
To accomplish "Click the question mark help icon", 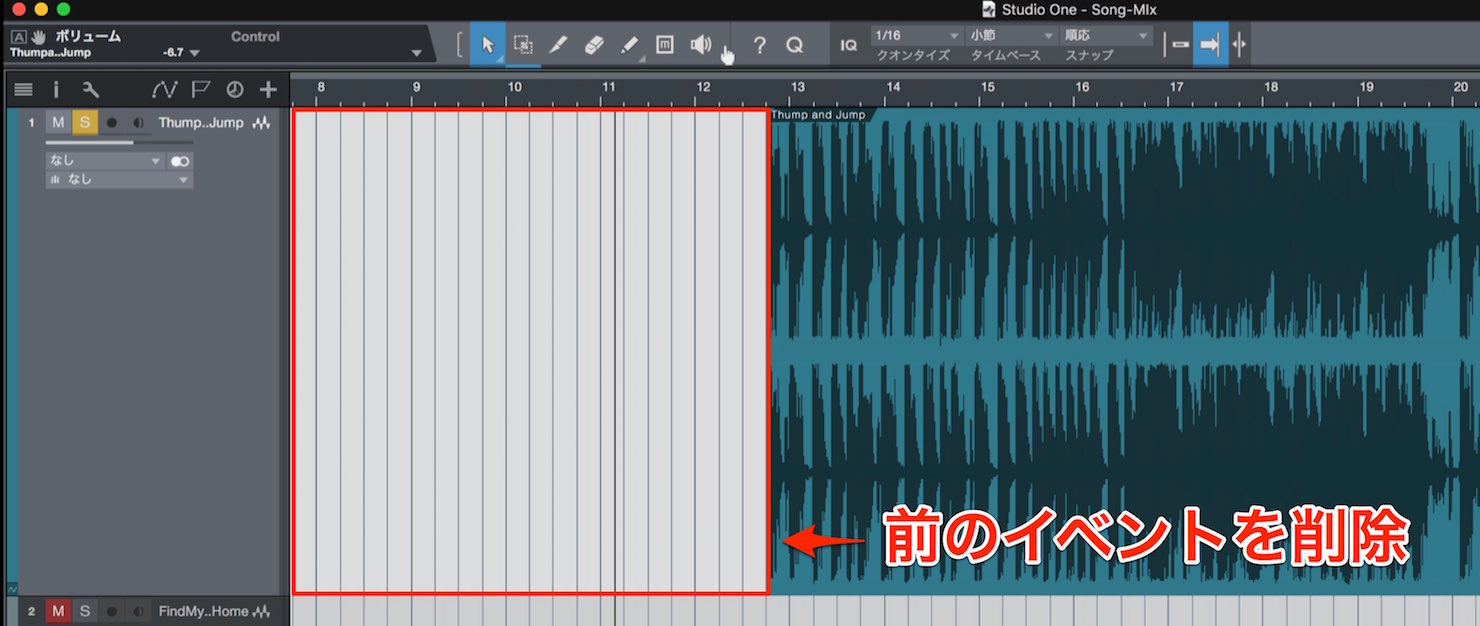I will [759, 45].
